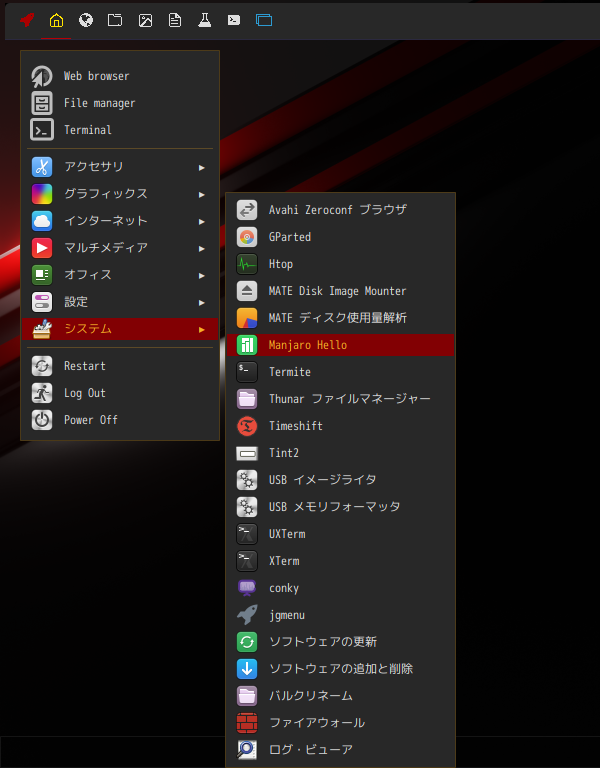Open ファイアウォール entry
The height and width of the screenshot is (768, 600).
click(341, 722)
